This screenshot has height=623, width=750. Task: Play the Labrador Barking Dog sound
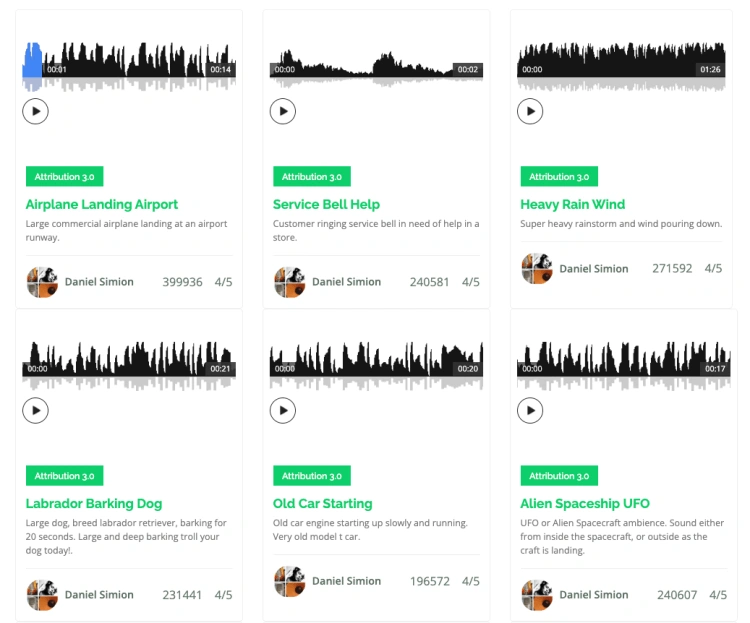(x=35, y=411)
